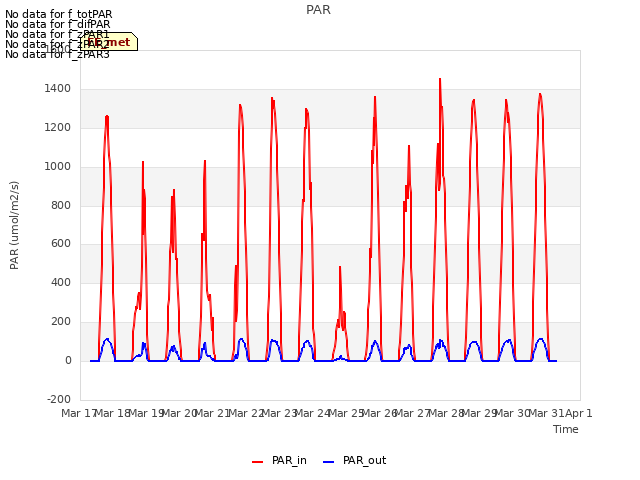
Task: Click the 1400 y-axis tick label
Action: point(58,89)
